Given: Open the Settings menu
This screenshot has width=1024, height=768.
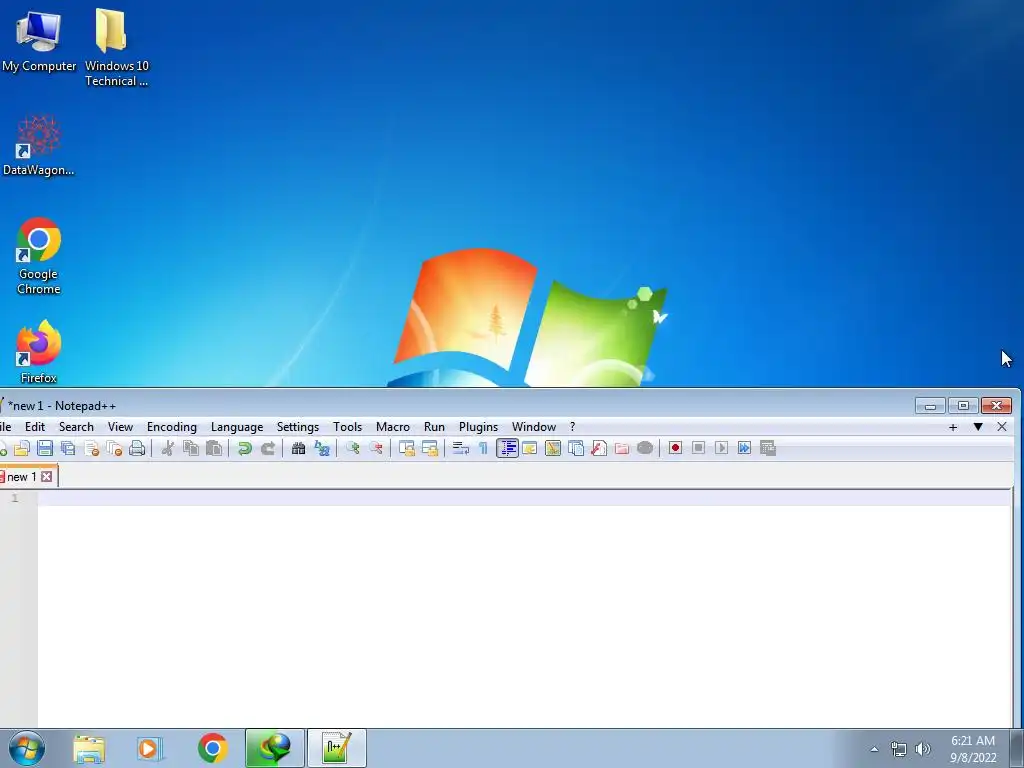Looking at the screenshot, I should click(298, 427).
